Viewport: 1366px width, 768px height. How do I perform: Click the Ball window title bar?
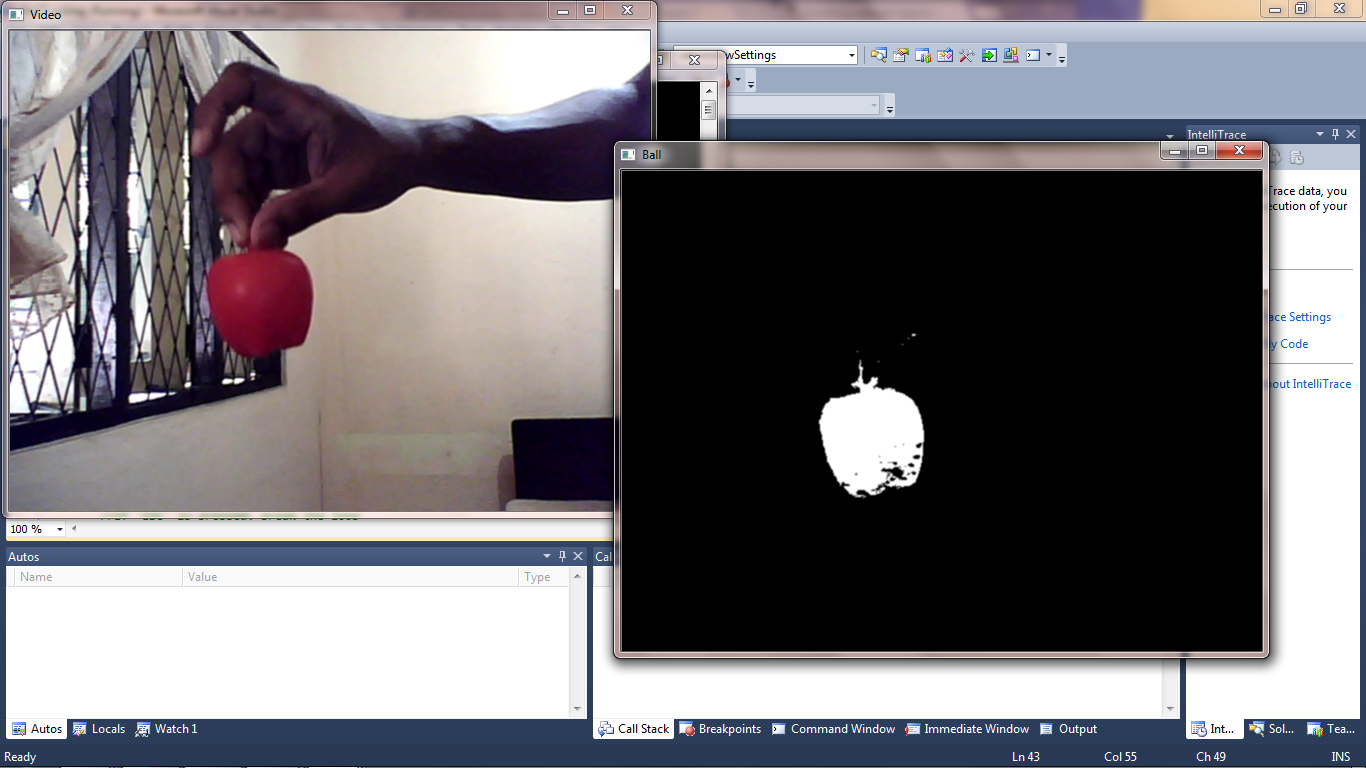[888, 154]
